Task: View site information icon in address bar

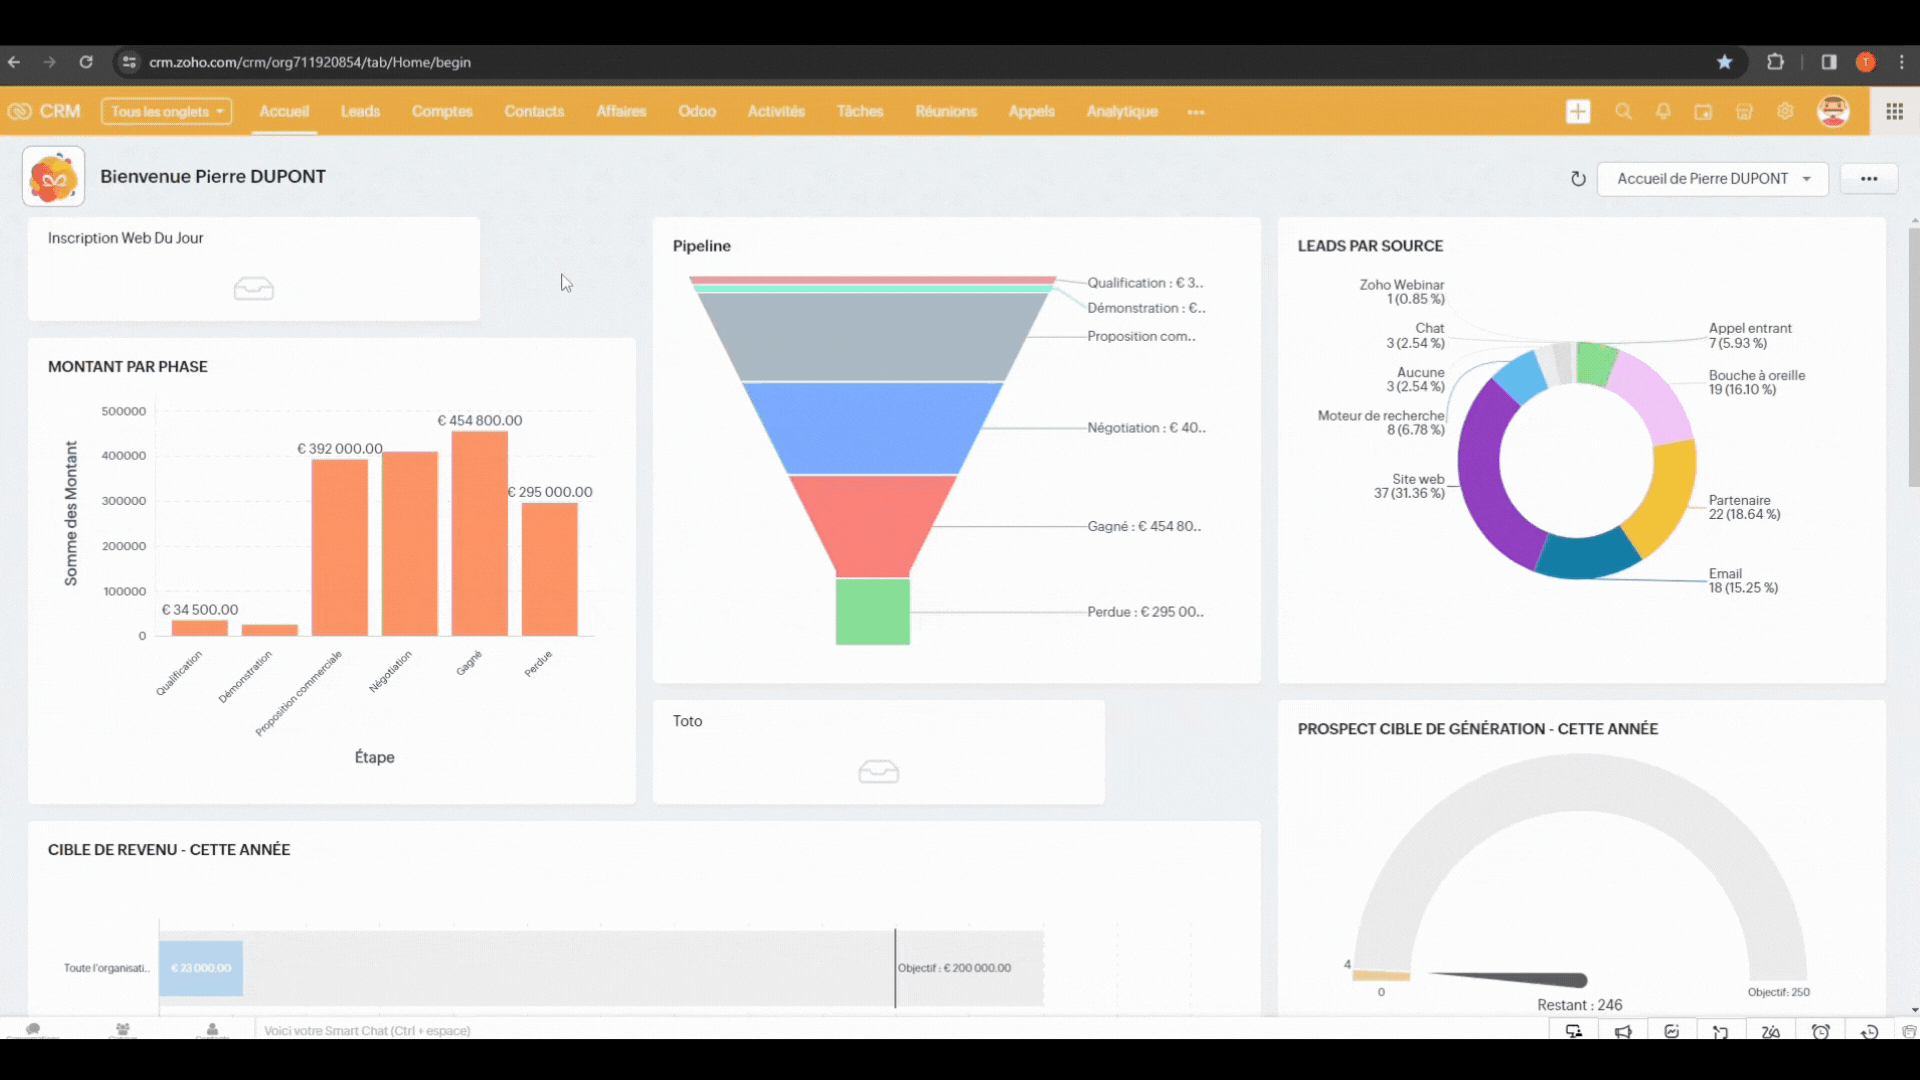Action: [x=129, y=62]
